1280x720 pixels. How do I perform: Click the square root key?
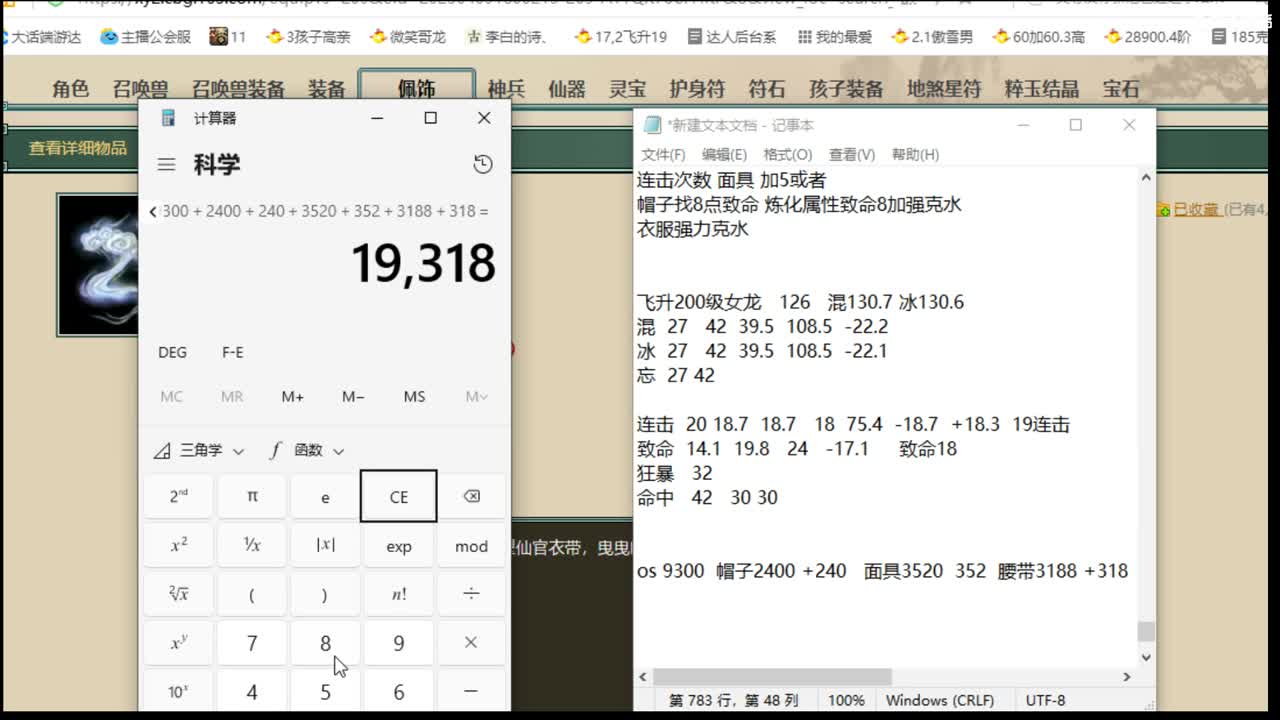pyautogui.click(x=178, y=594)
